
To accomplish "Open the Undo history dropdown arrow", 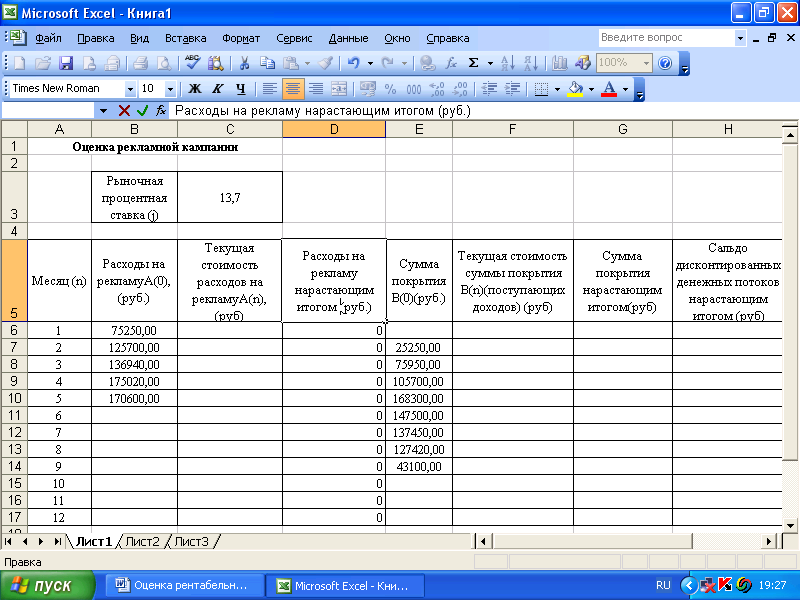I will click(x=370, y=64).
